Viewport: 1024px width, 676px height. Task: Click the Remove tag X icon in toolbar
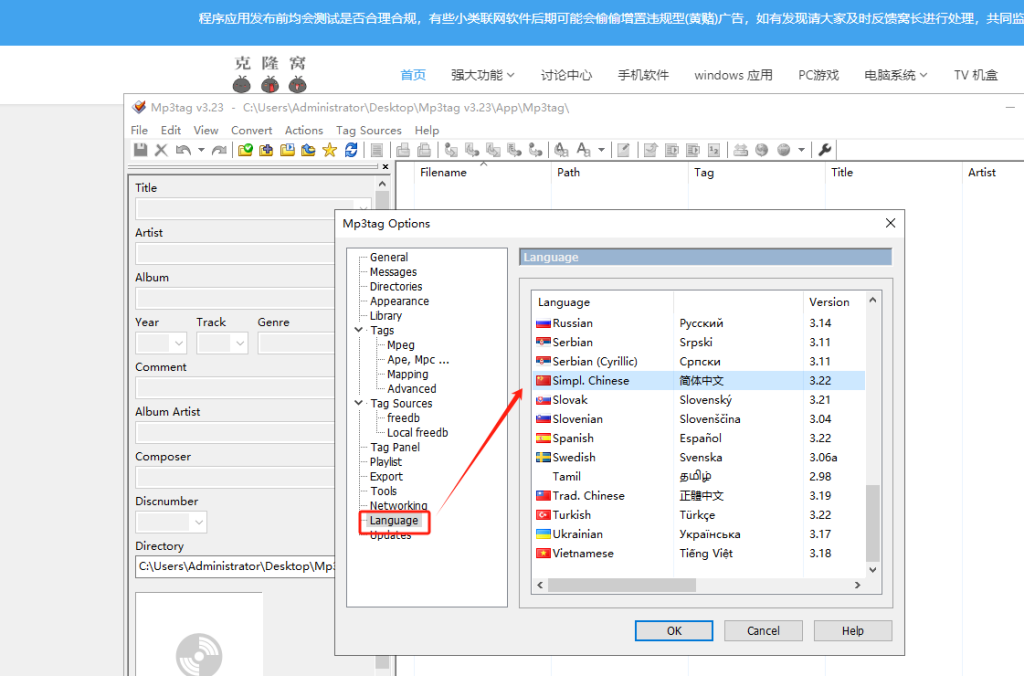161,150
